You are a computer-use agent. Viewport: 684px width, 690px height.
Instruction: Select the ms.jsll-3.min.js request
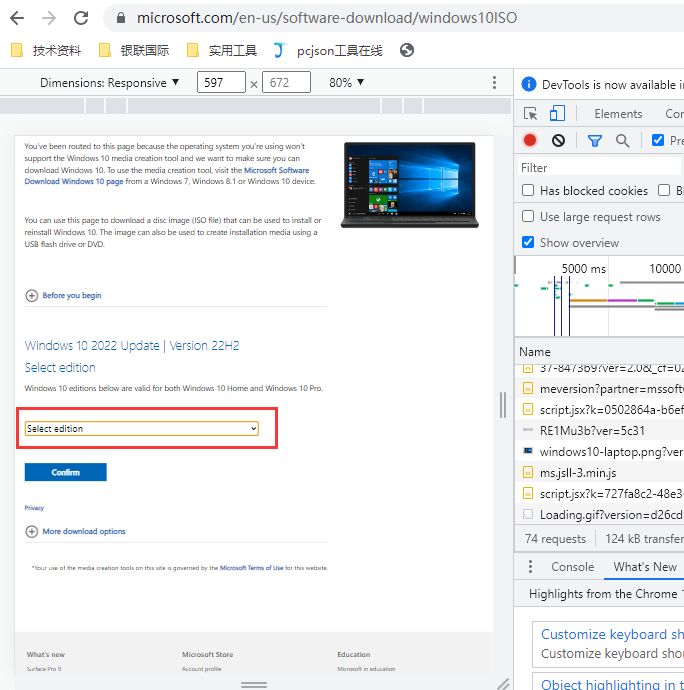(x=599, y=473)
